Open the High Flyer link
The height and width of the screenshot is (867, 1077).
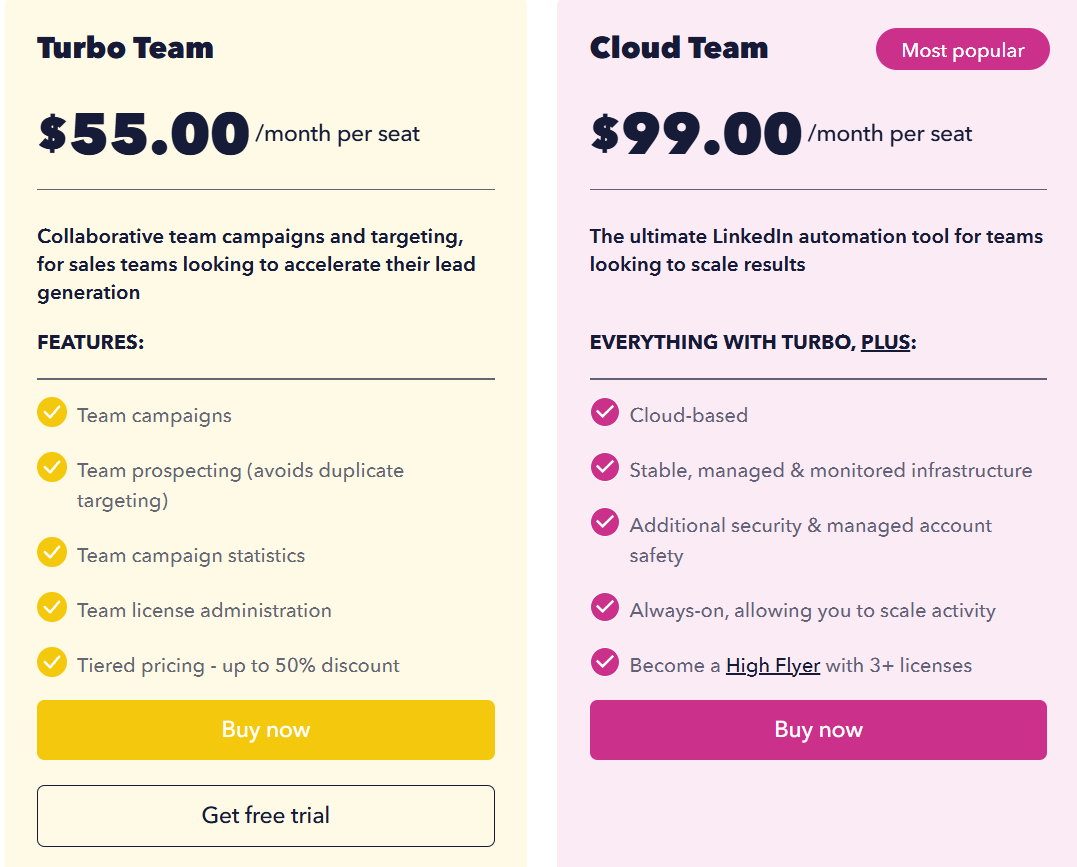point(773,664)
